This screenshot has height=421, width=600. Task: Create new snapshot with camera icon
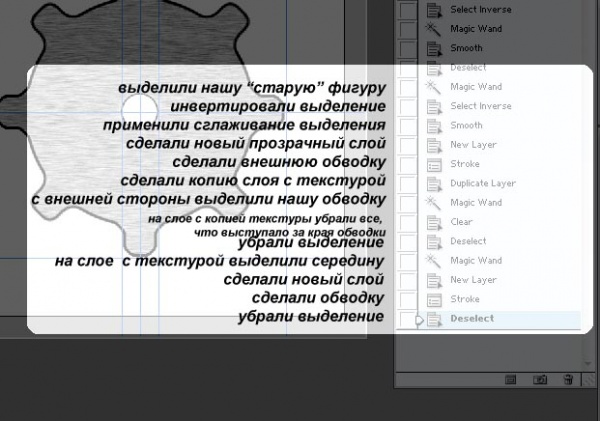coord(540,380)
